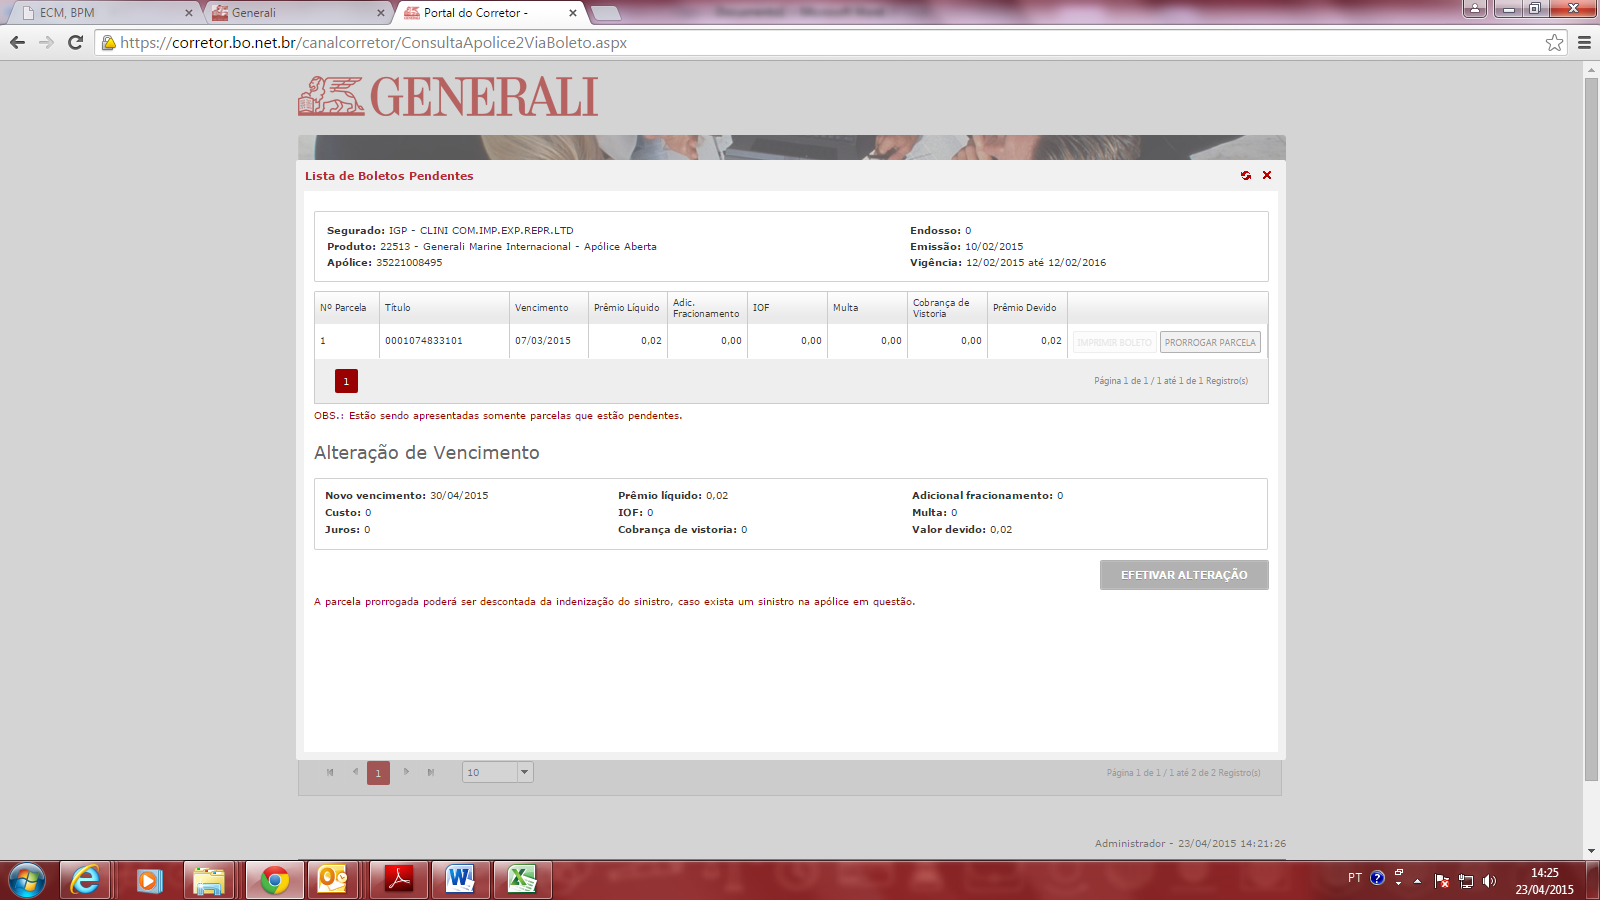1600x900 pixels.
Task: Go to last page in bottom pager
Action: (x=431, y=772)
